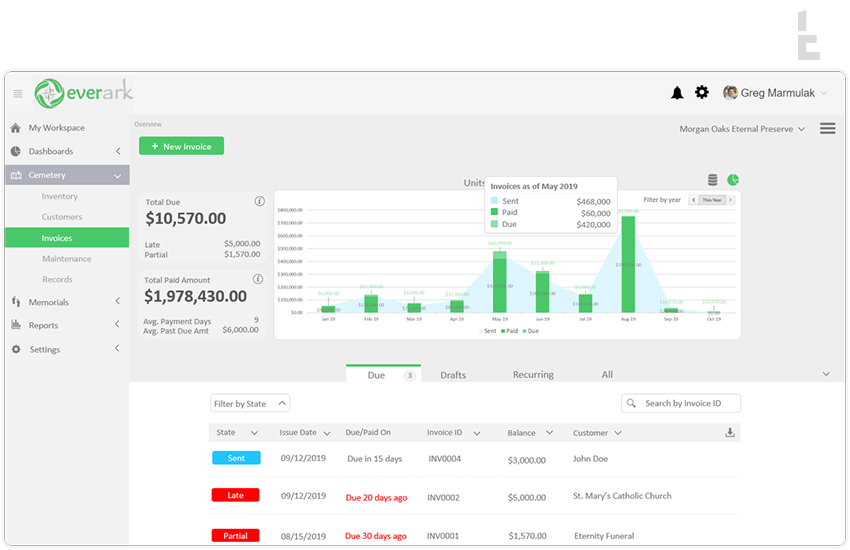Click Total Paid Amount info icon
Image resolution: width=850 pixels, height=550 pixels.
point(258,279)
